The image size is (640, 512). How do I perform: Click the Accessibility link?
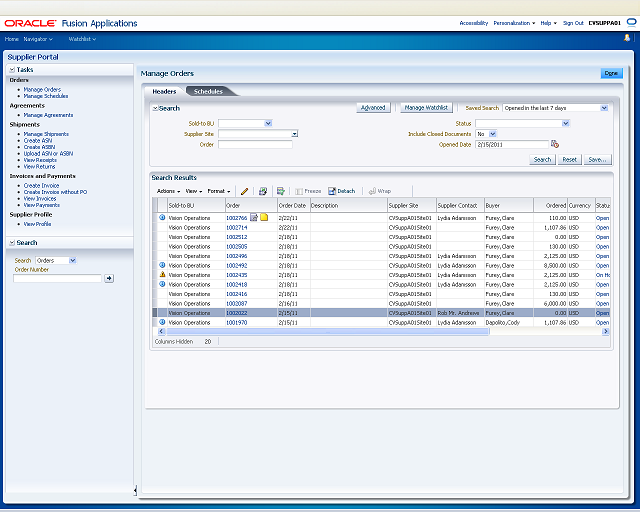click(473, 23)
